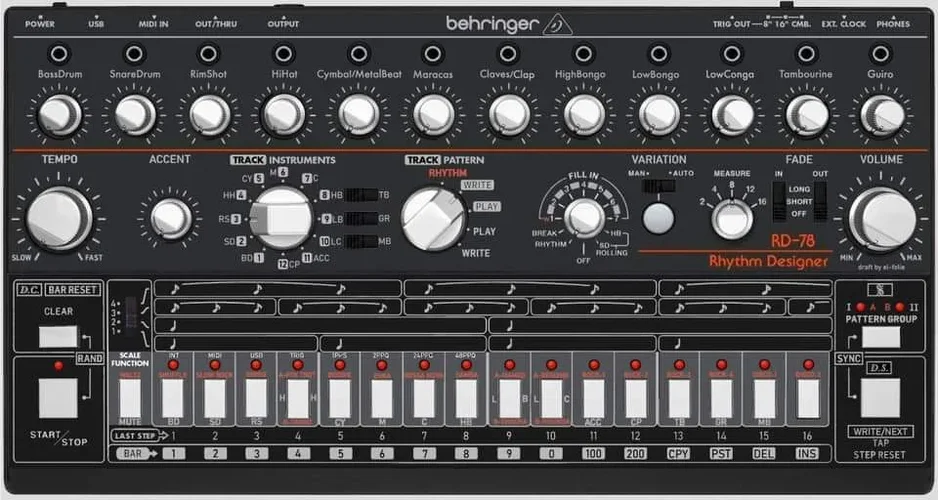Click the LowConga level knob
The image size is (938, 500).
(732, 115)
